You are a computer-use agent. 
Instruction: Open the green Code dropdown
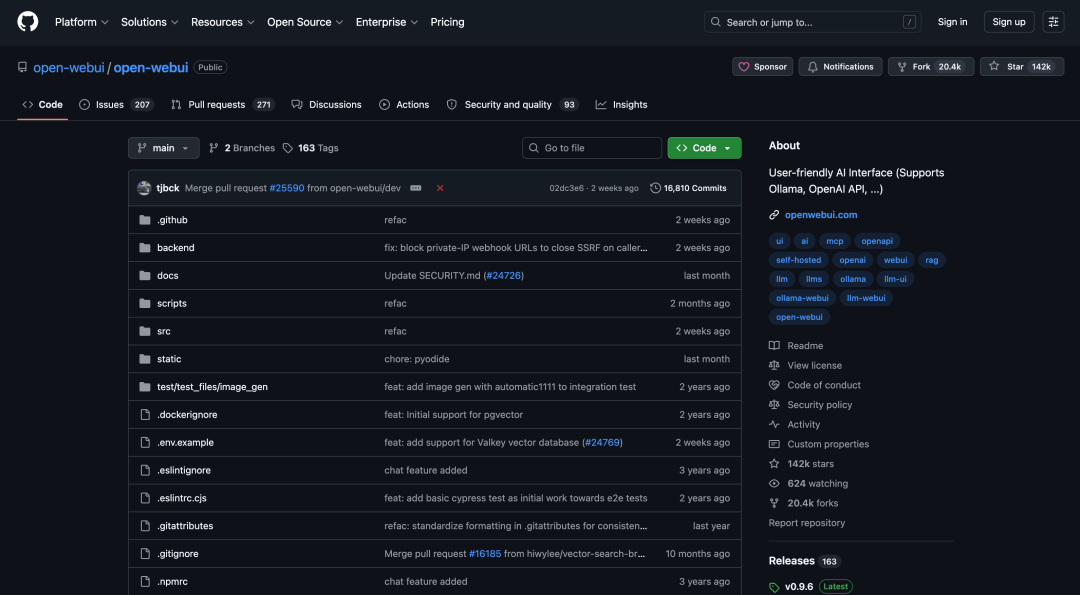tap(705, 148)
